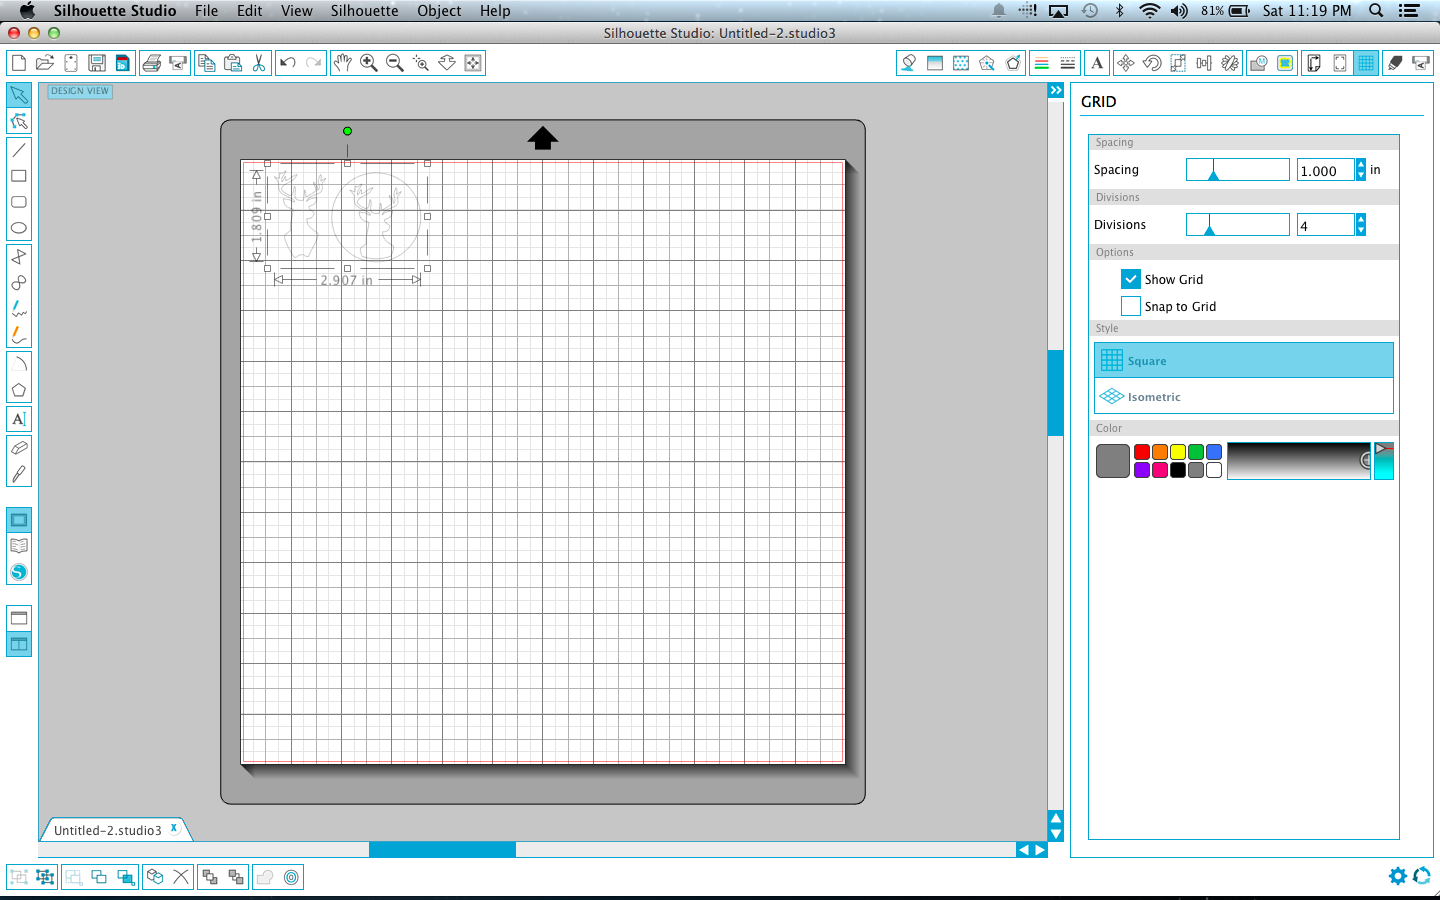Switch to the Untitled-2.studio3 tab
Screen dimensions: 1440x900
[x=107, y=830]
